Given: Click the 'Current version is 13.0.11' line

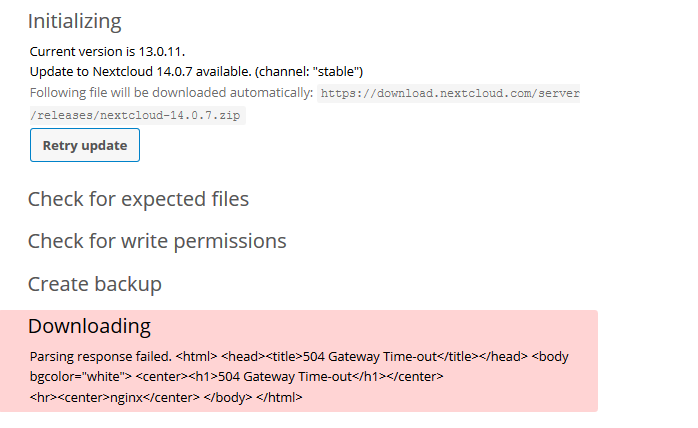Looking at the screenshot, I should [x=107, y=50].
